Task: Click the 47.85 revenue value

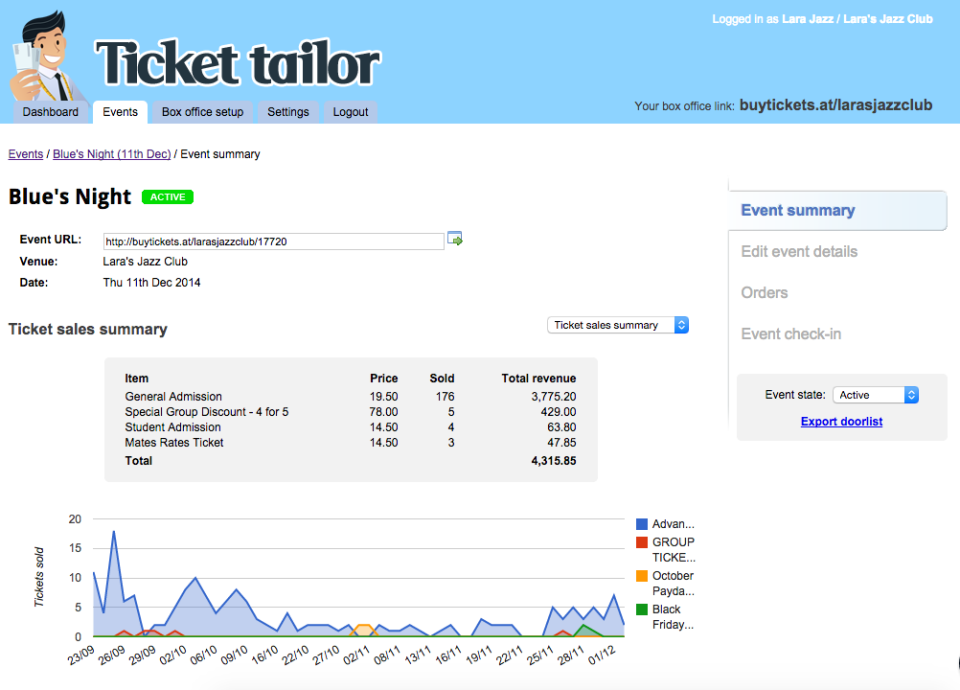Action: [x=561, y=443]
